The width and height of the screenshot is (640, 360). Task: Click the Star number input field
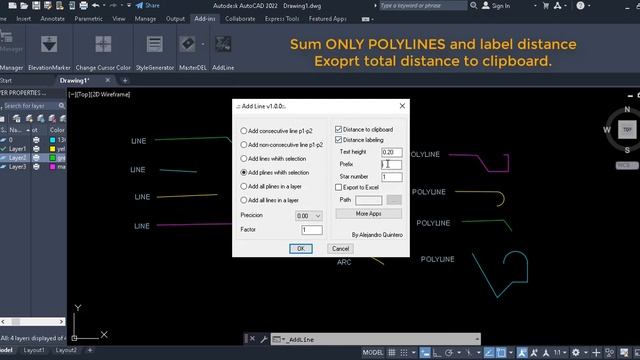click(391, 177)
